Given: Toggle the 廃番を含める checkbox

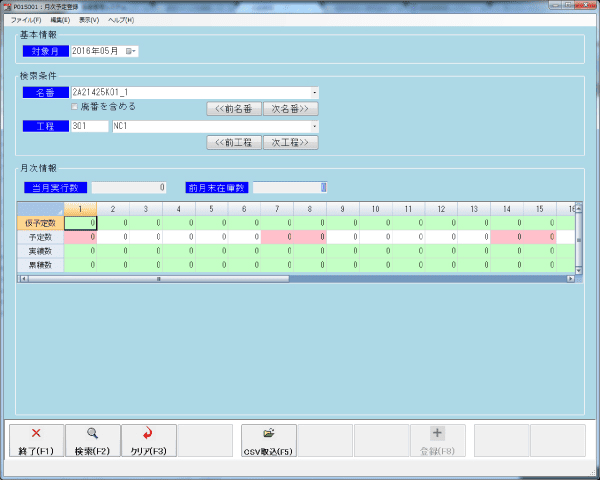Looking at the screenshot, I should (x=75, y=106).
